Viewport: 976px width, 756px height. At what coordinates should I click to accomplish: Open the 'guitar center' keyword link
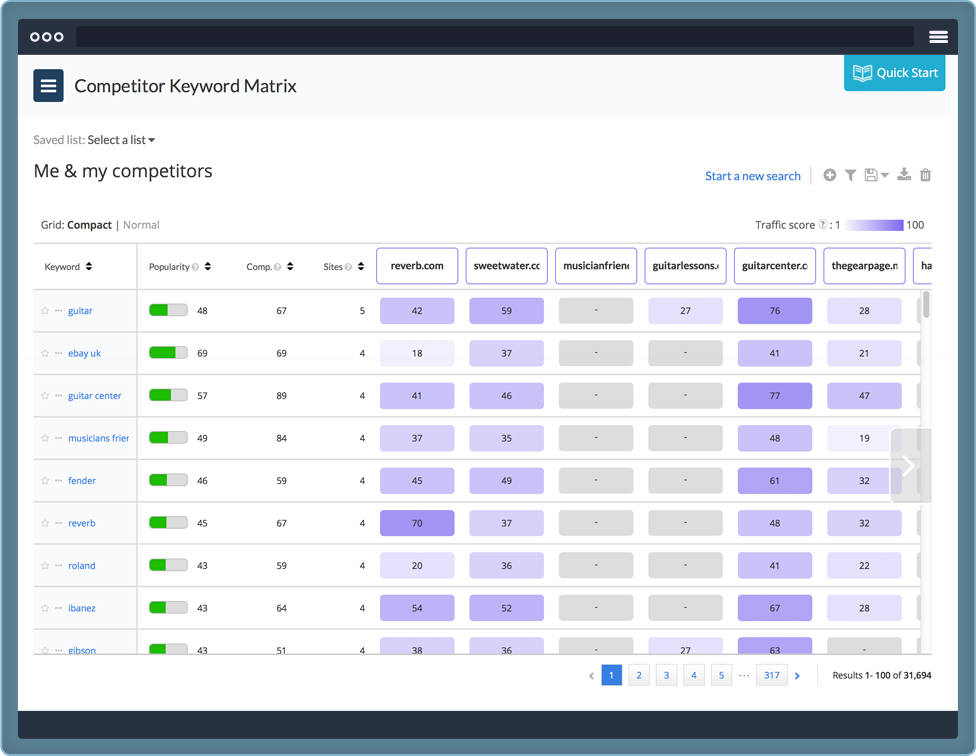click(x=95, y=396)
